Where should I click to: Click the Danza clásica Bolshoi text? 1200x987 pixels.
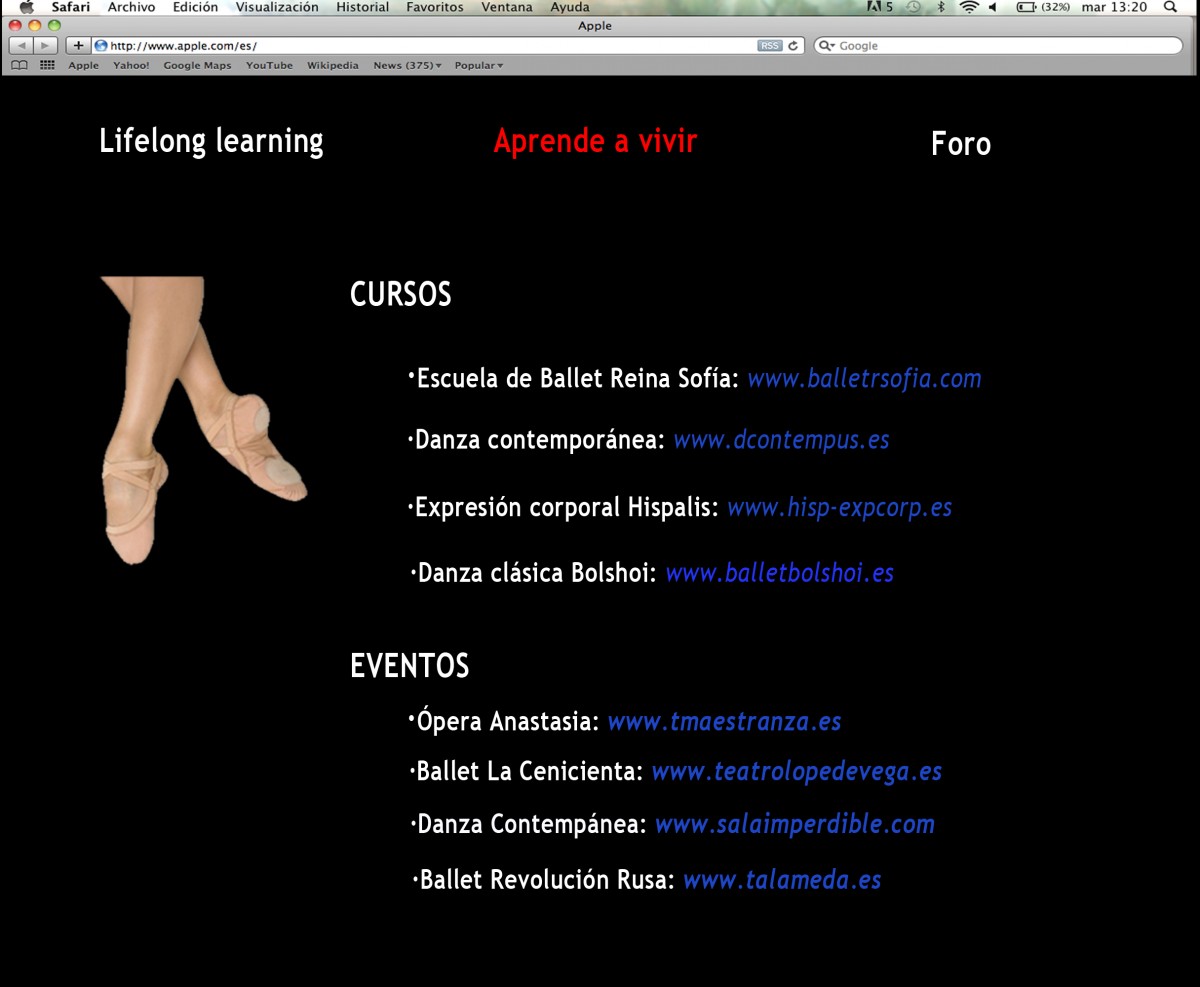pyautogui.click(x=537, y=573)
